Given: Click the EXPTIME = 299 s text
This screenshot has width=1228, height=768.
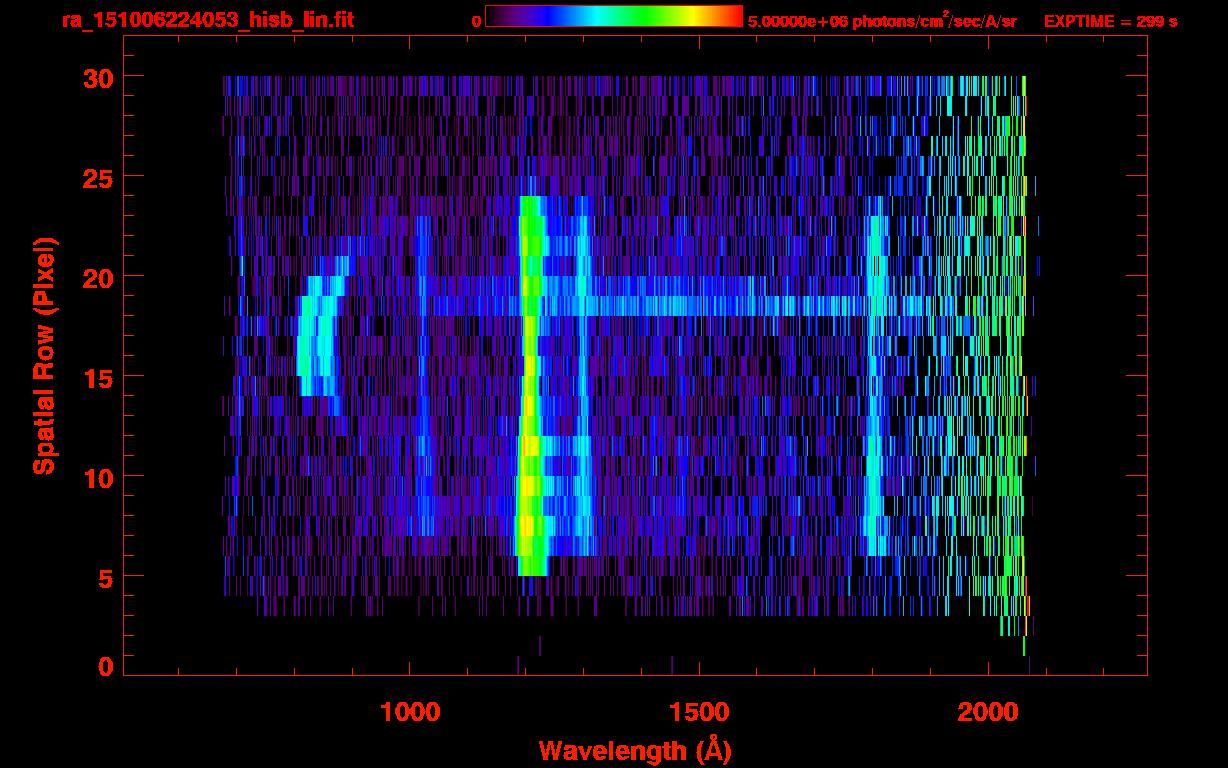Looking at the screenshot, I should pyautogui.click(x=1110, y=21).
